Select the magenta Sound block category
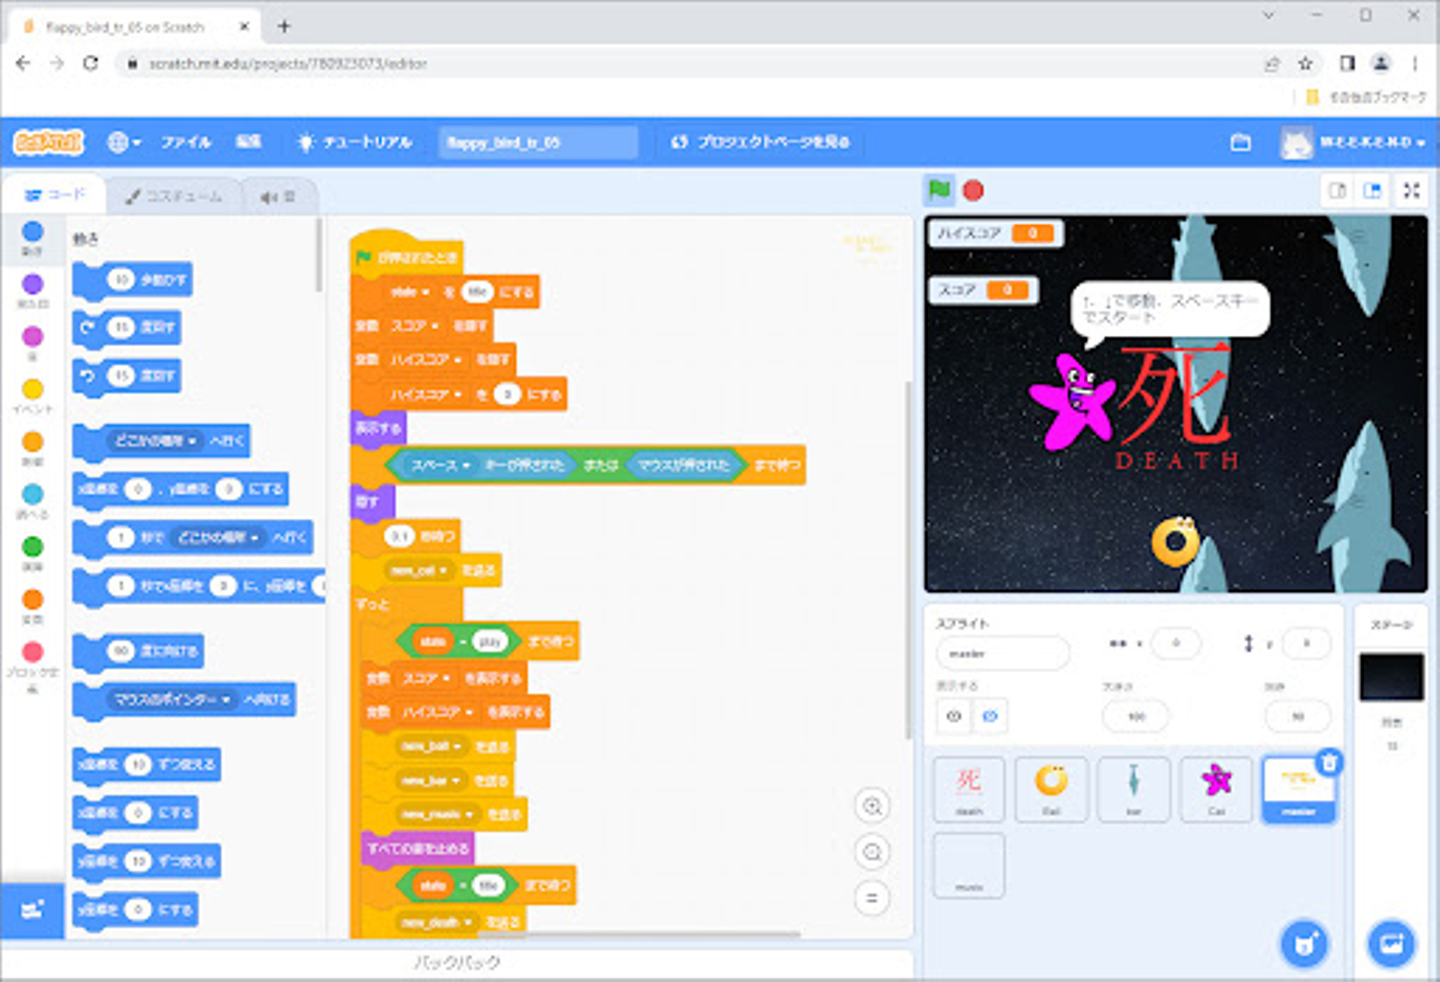Image resolution: width=1440 pixels, height=982 pixels. click(x=33, y=343)
